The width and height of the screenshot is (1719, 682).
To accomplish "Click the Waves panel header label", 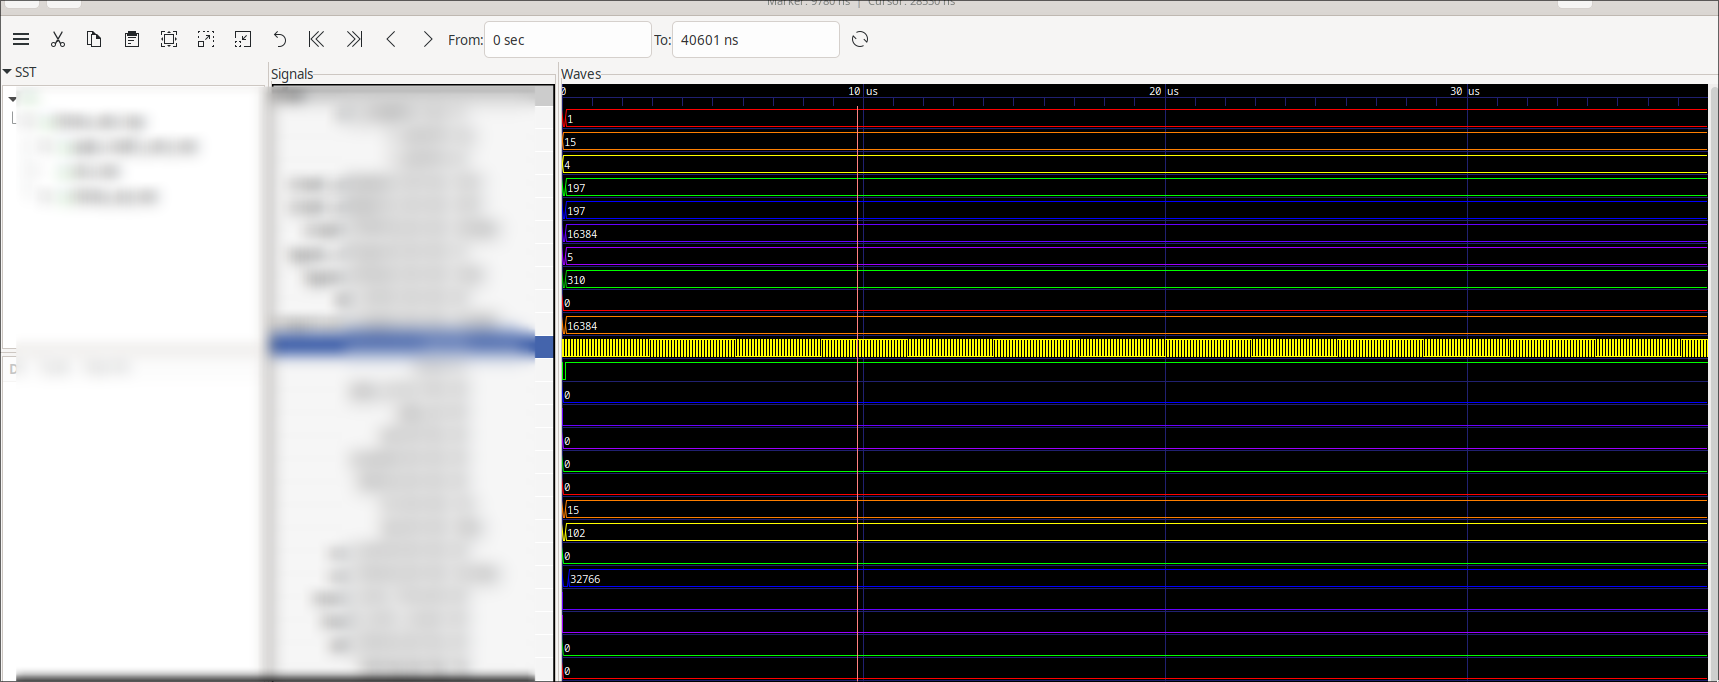I will pyautogui.click(x=581, y=74).
